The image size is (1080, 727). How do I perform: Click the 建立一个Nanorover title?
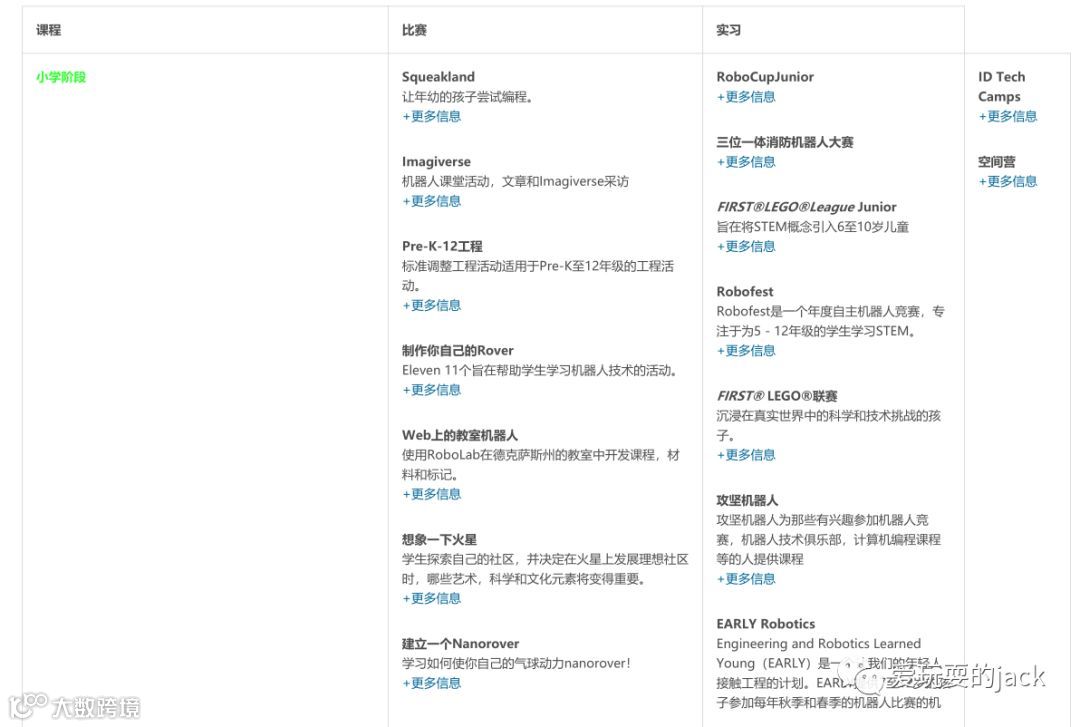click(x=461, y=644)
